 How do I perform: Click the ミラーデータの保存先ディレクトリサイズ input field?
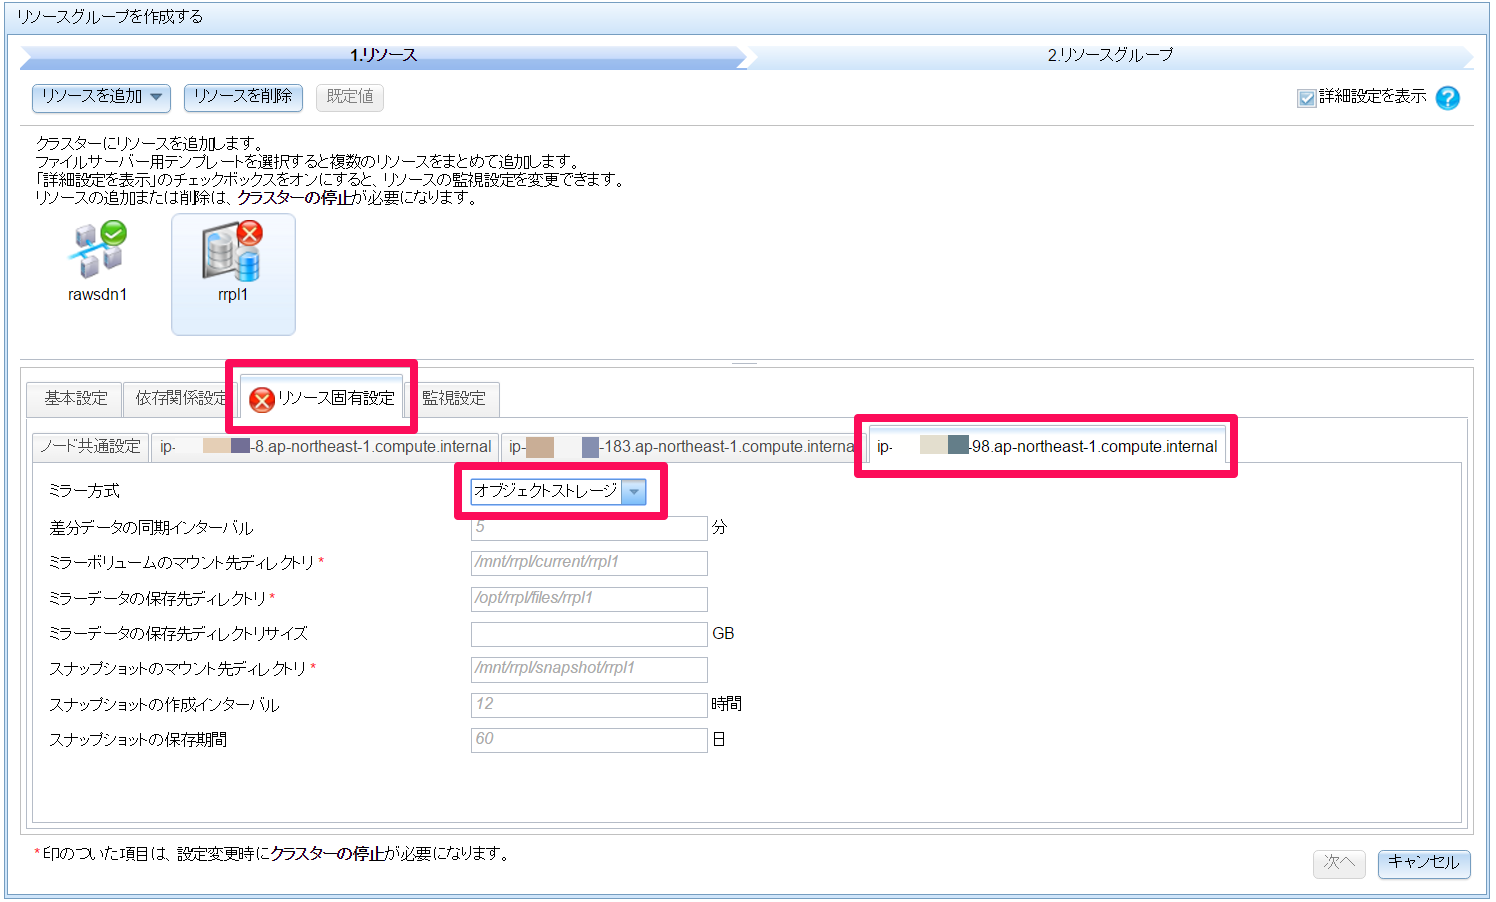pyautogui.click(x=588, y=634)
